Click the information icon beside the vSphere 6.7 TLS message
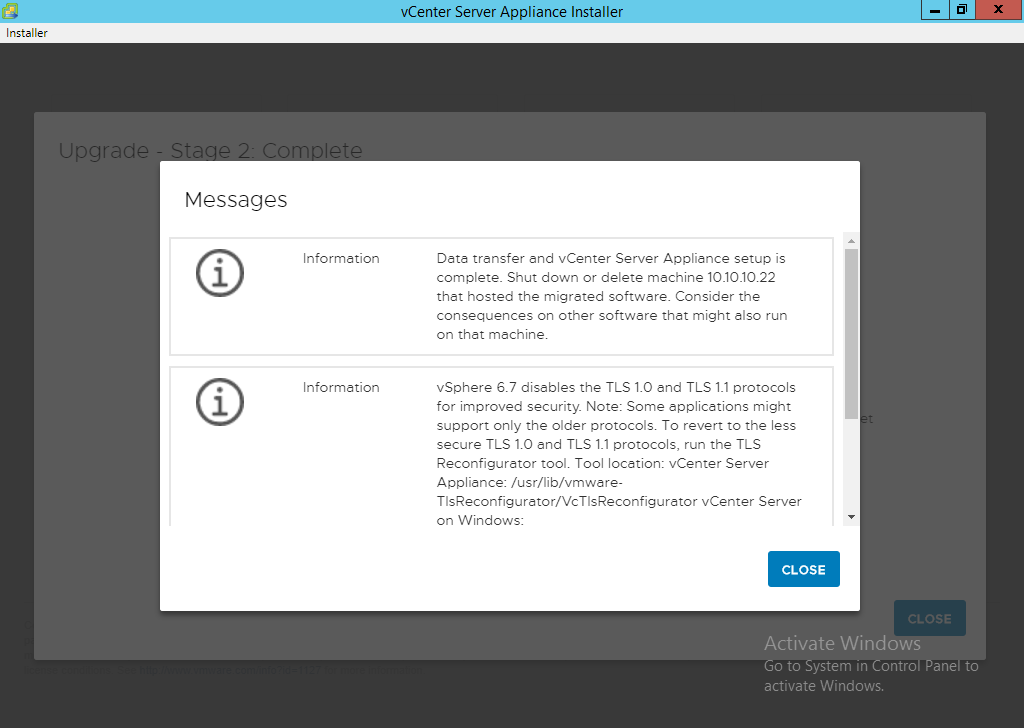Screen dimensions: 1024x728 (x=220, y=402)
